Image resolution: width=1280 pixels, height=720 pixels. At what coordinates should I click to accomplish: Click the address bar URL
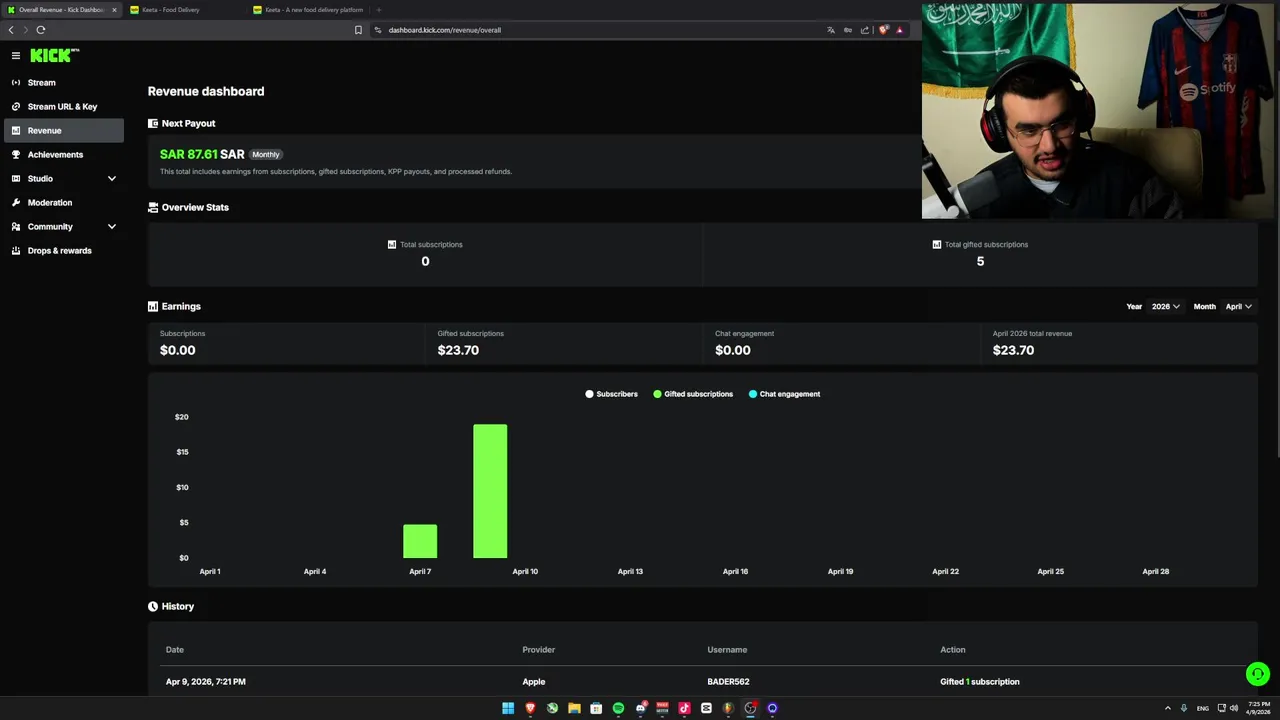click(x=445, y=30)
